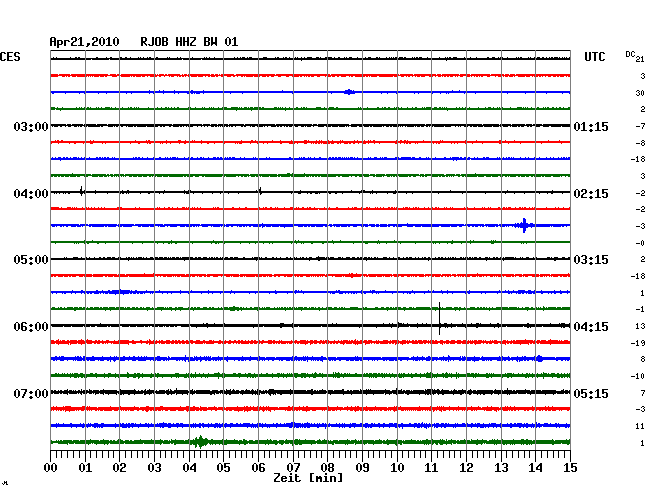Click the 01:15 UTC time label

[591, 126]
